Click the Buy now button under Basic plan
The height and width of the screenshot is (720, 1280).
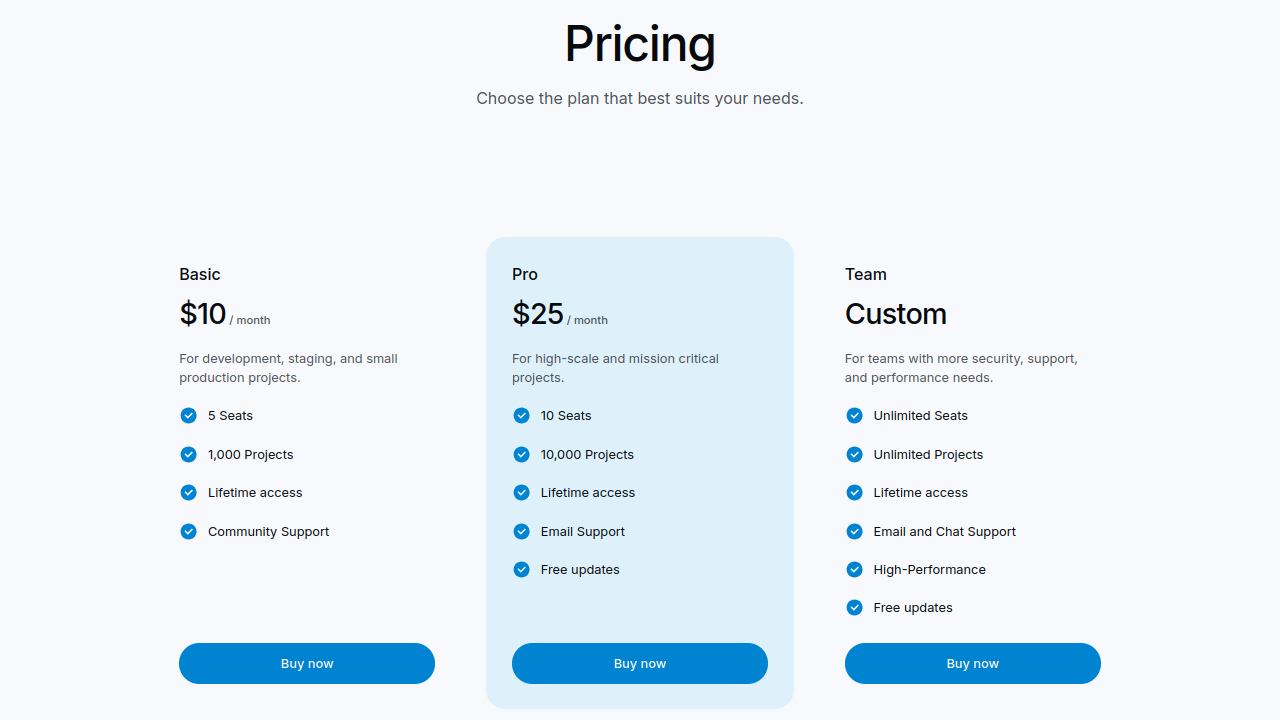(307, 663)
